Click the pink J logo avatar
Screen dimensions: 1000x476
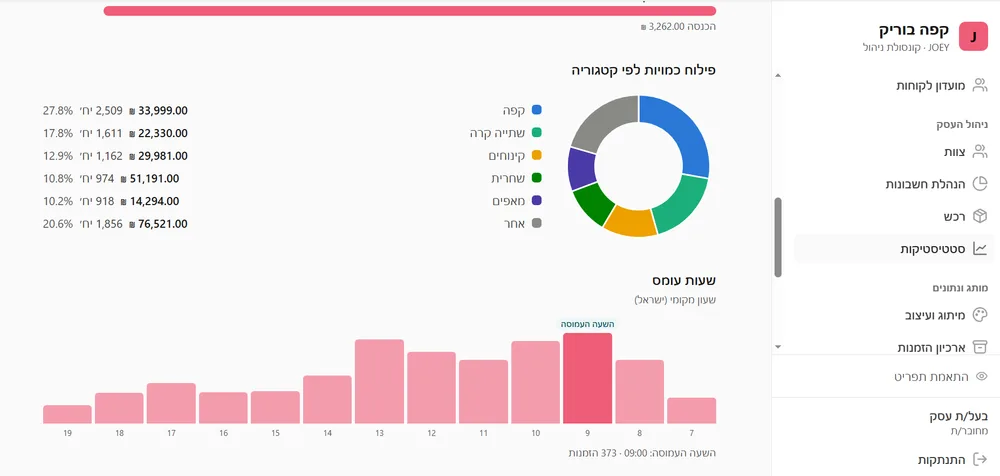click(973, 36)
